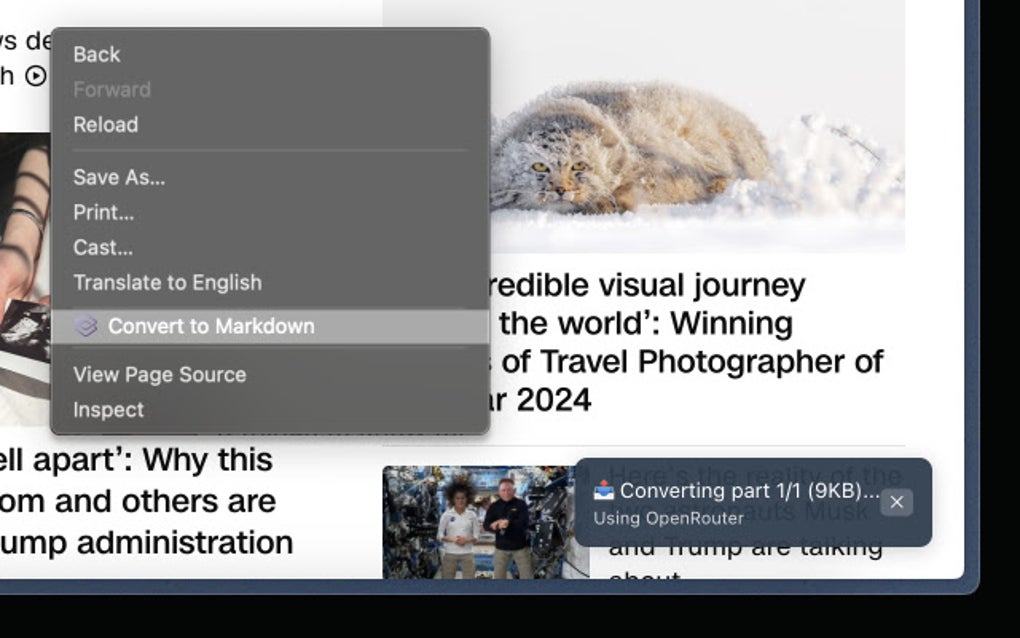Select Convert to Markdown entry
The image size is (1020, 638).
pyautogui.click(x=270, y=326)
